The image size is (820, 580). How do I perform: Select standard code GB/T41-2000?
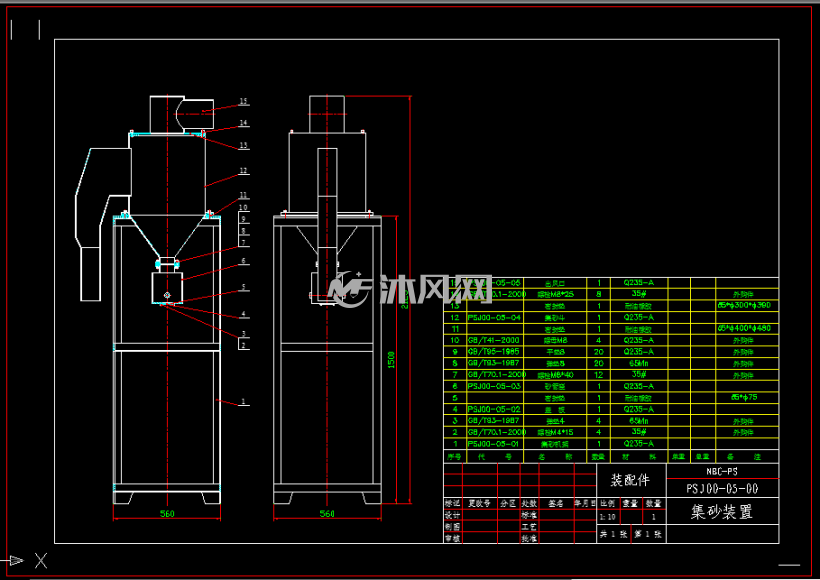494,340
